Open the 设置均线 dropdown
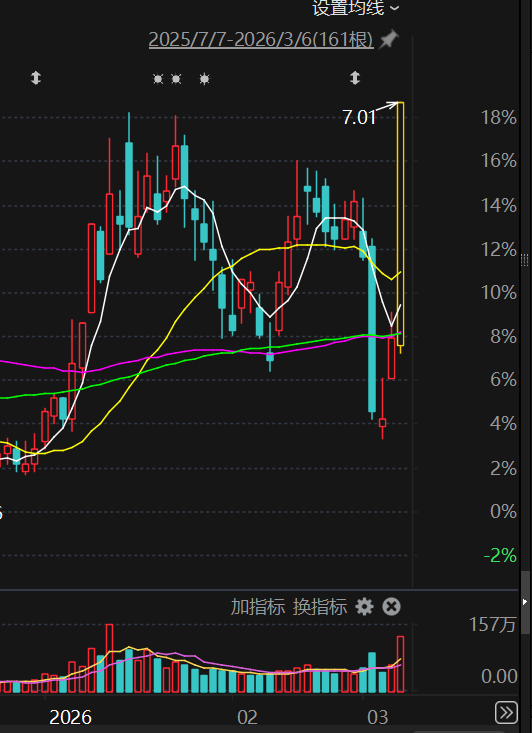The width and height of the screenshot is (532, 733). [x=356, y=8]
